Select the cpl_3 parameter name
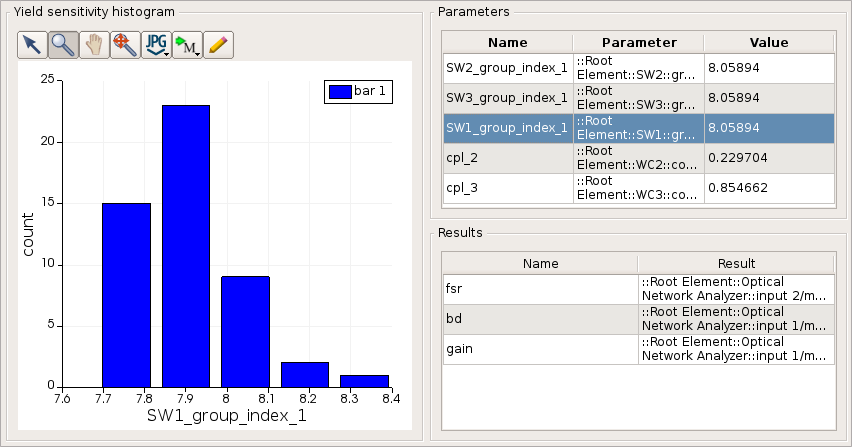 coord(462,188)
